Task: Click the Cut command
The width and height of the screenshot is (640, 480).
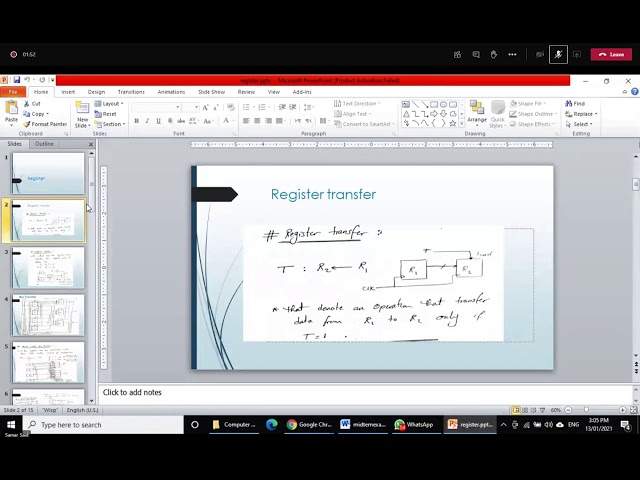Action: [x=32, y=104]
